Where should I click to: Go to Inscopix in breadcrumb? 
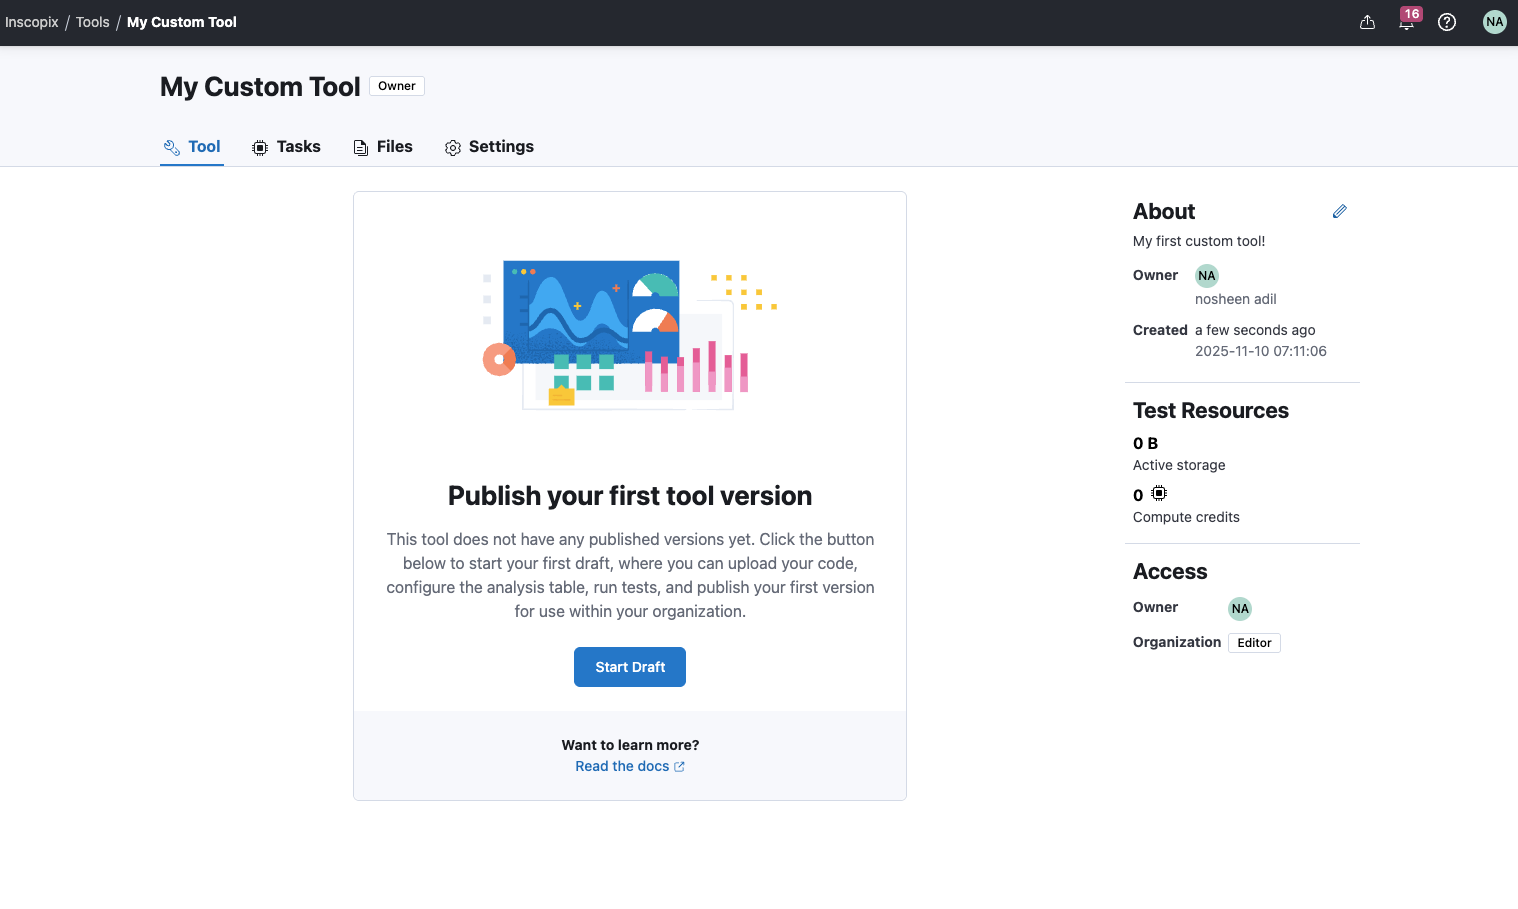[x=32, y=22]
